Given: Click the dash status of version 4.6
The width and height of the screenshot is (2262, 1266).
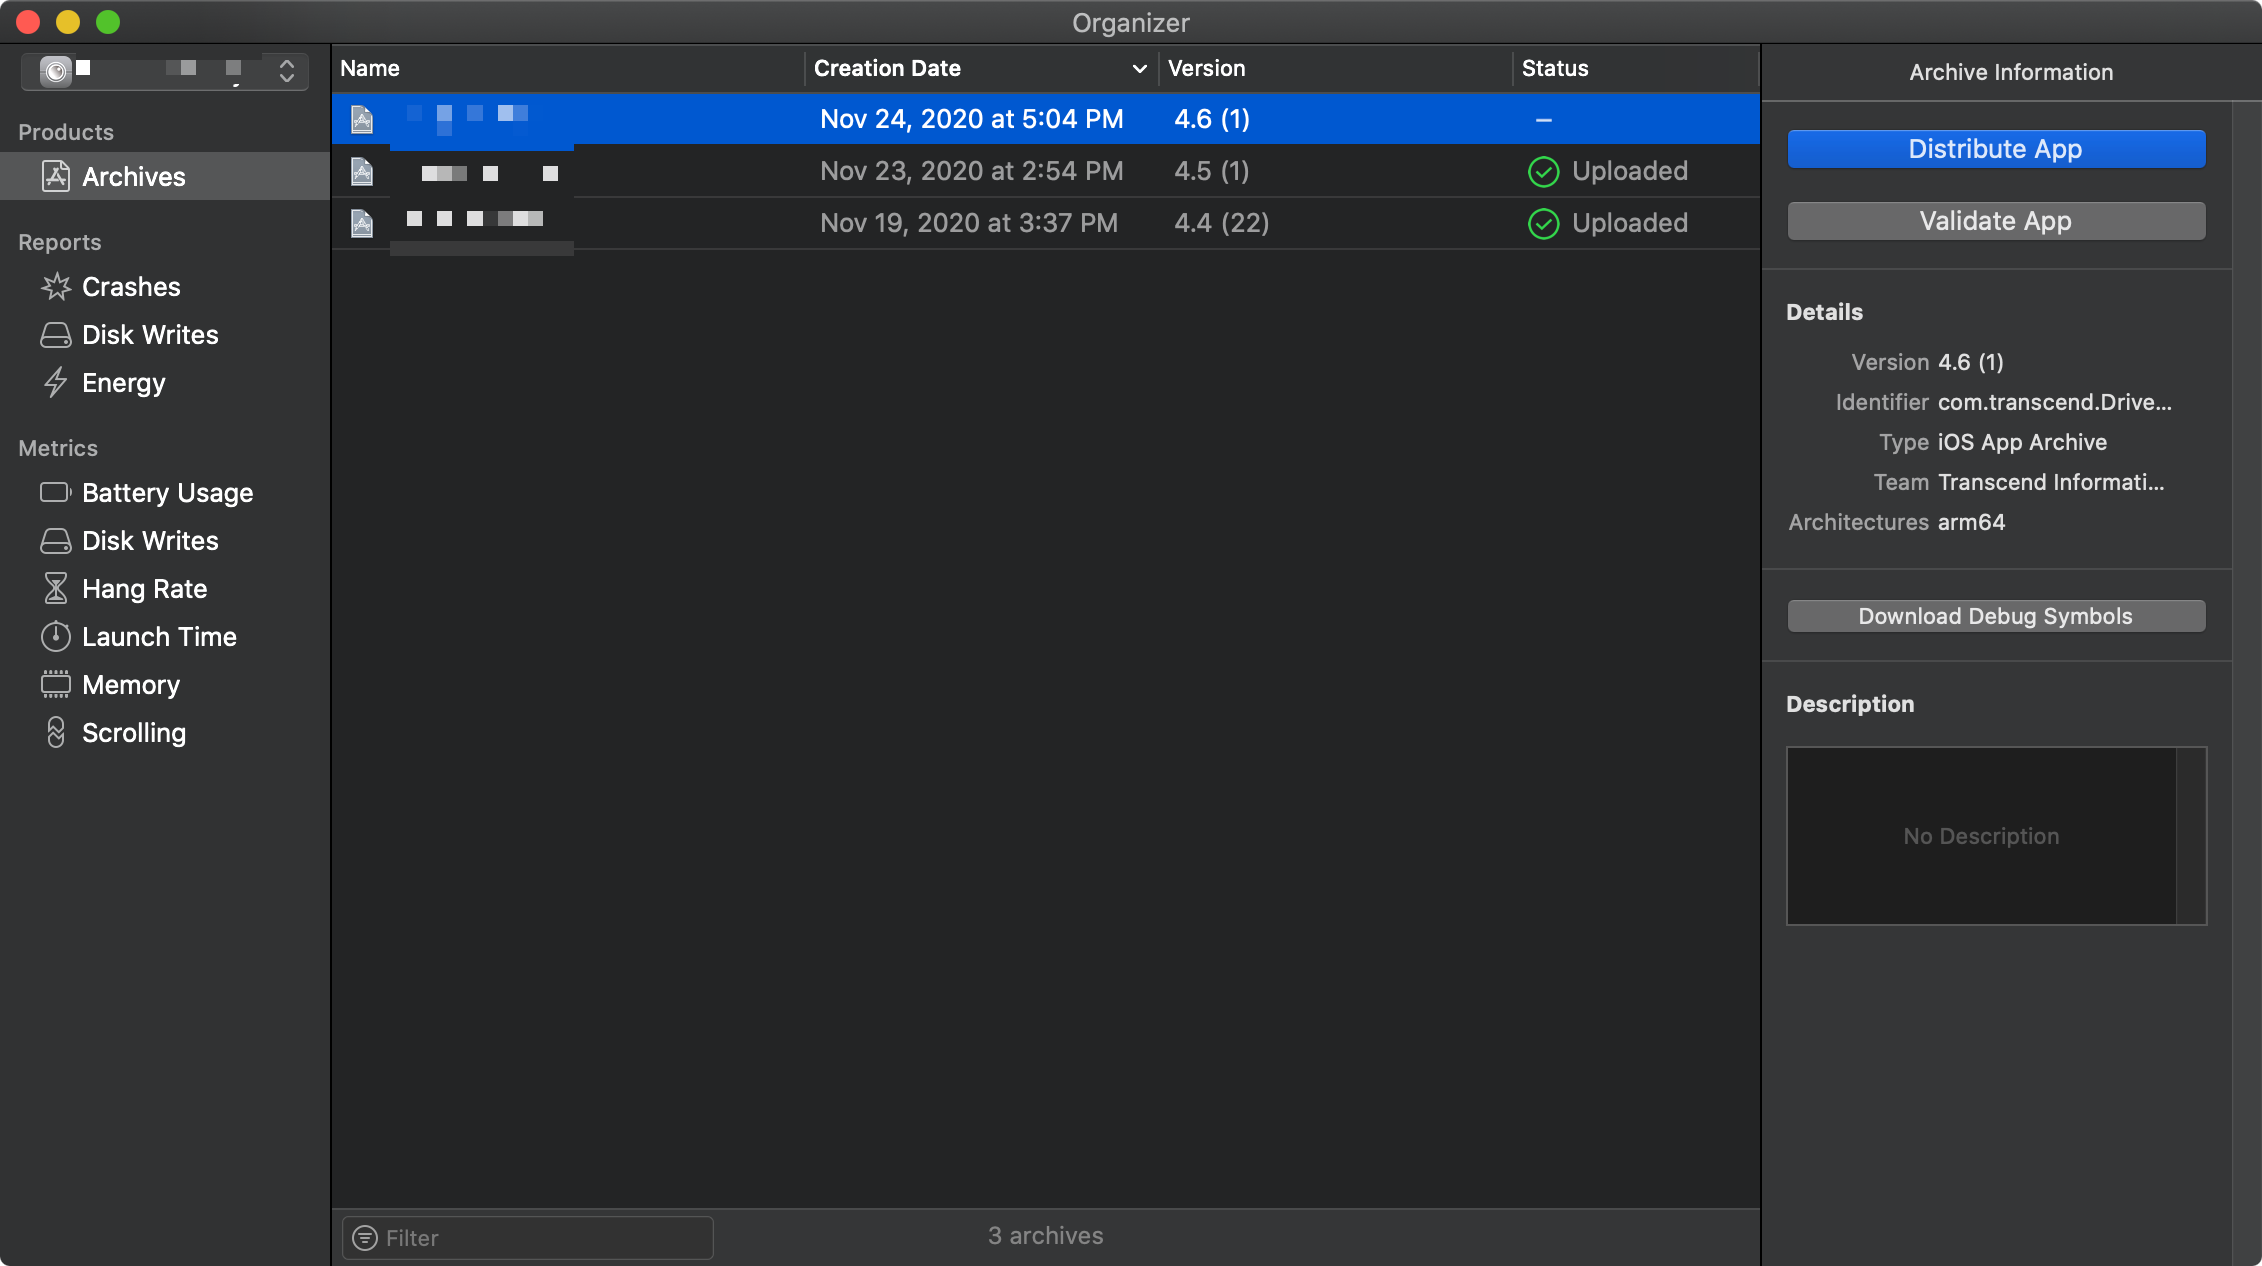Looking at the screenshot, I should [x=1544, y=120].
